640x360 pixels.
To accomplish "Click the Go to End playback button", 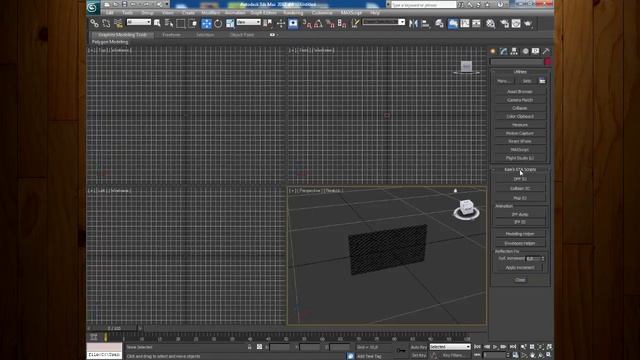I will click(513, 347).
